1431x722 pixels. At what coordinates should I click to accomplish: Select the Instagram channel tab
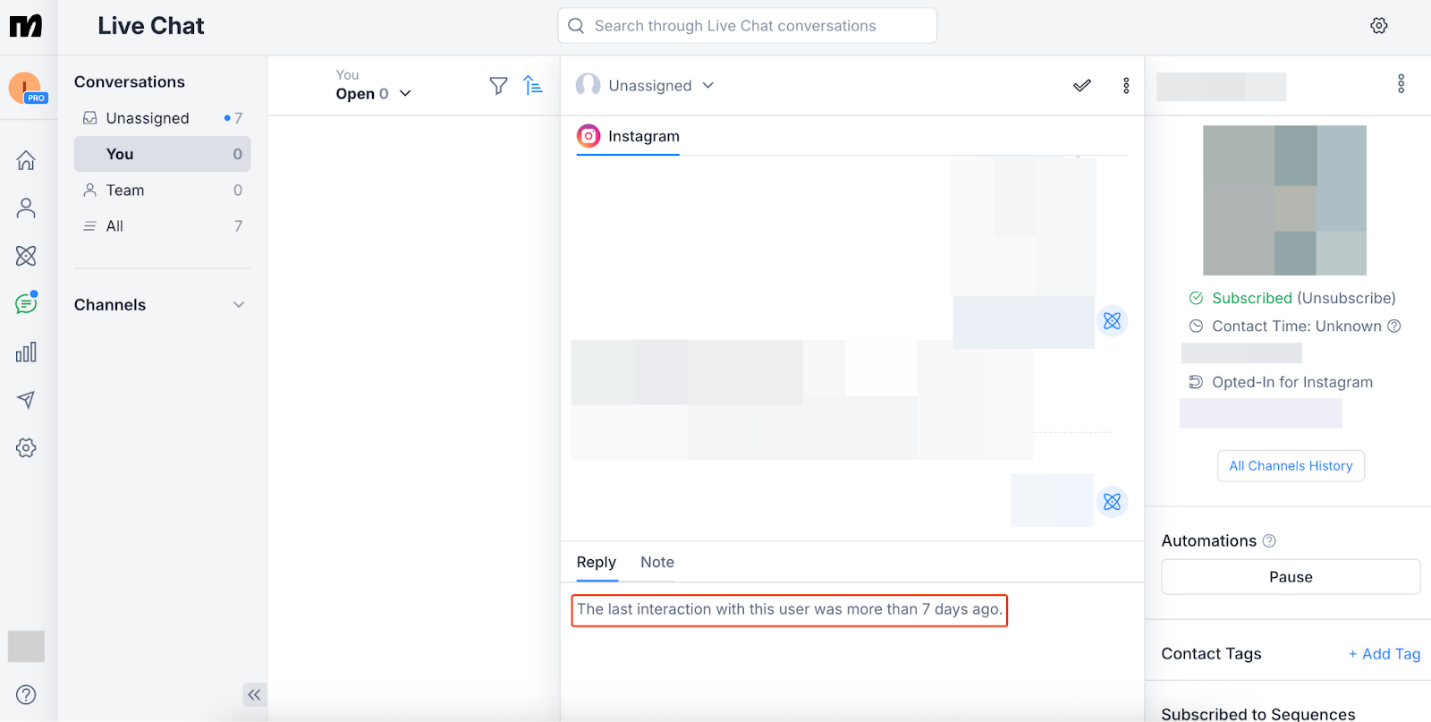[628, 135]
